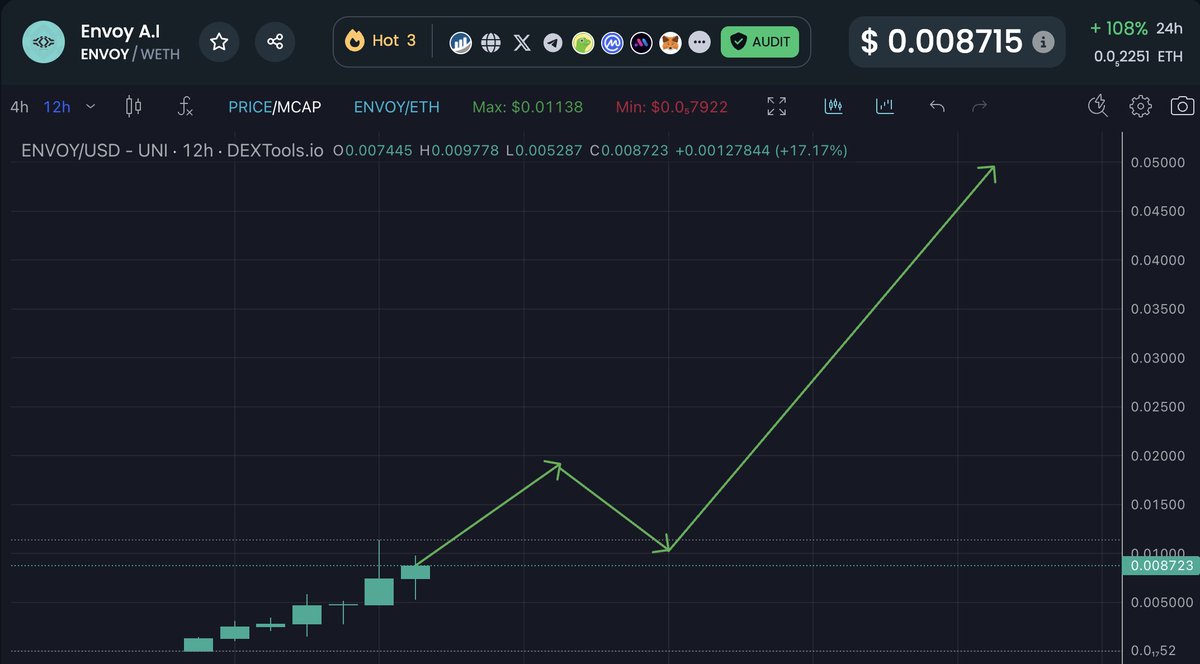This screenshot has height=664, width=1200.
Task: Switch the chart to the 4h timeframe
Action: click(19, 106)
